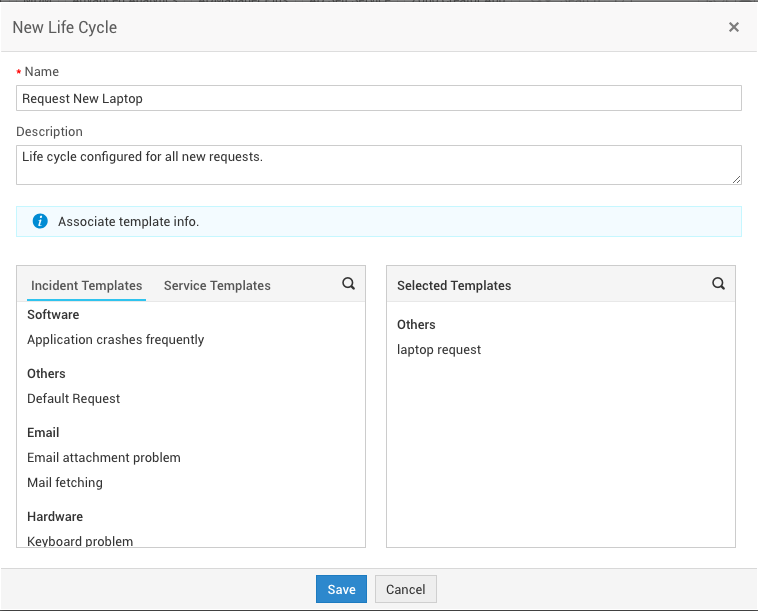The width and height of the screenshot is (758, 611).
Task: Search within Selected Templates panel
Action: click(718, 284)
